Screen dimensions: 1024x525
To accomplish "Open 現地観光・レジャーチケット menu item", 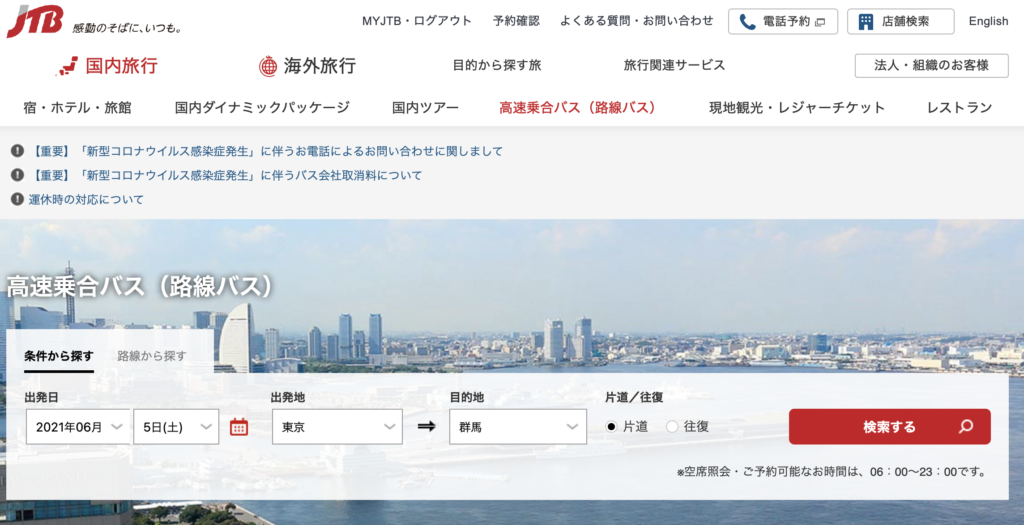I will coord(797,108).
